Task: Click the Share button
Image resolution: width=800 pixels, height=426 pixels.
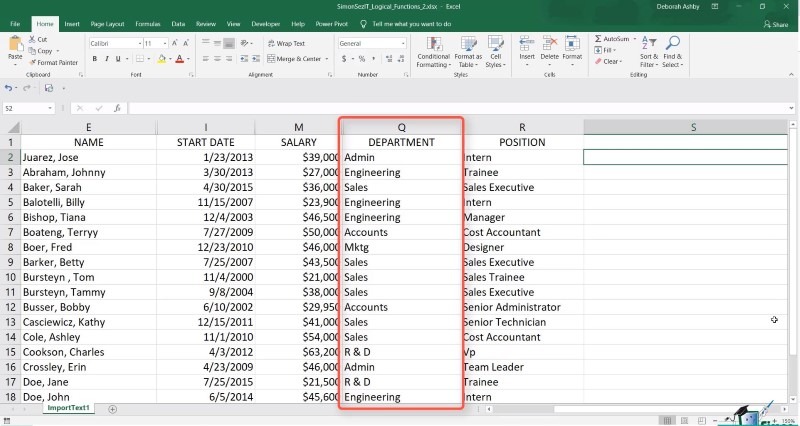Action: tap(774, 22)
